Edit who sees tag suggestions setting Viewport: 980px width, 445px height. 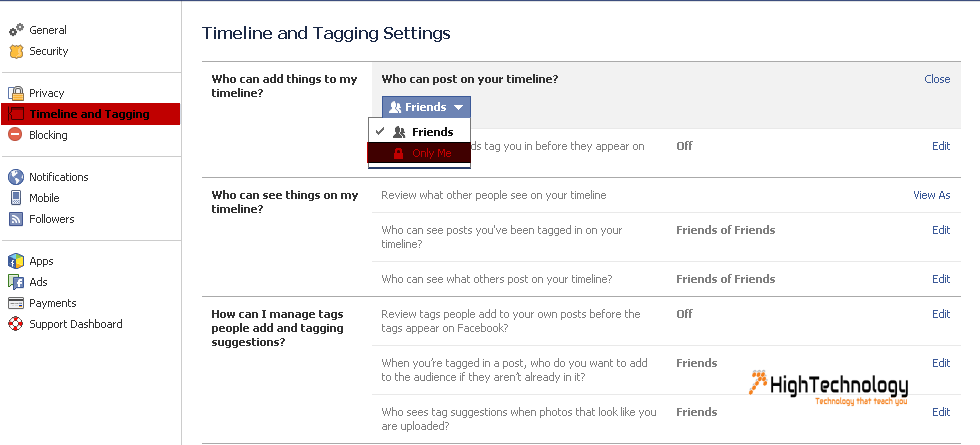[941, 412]
